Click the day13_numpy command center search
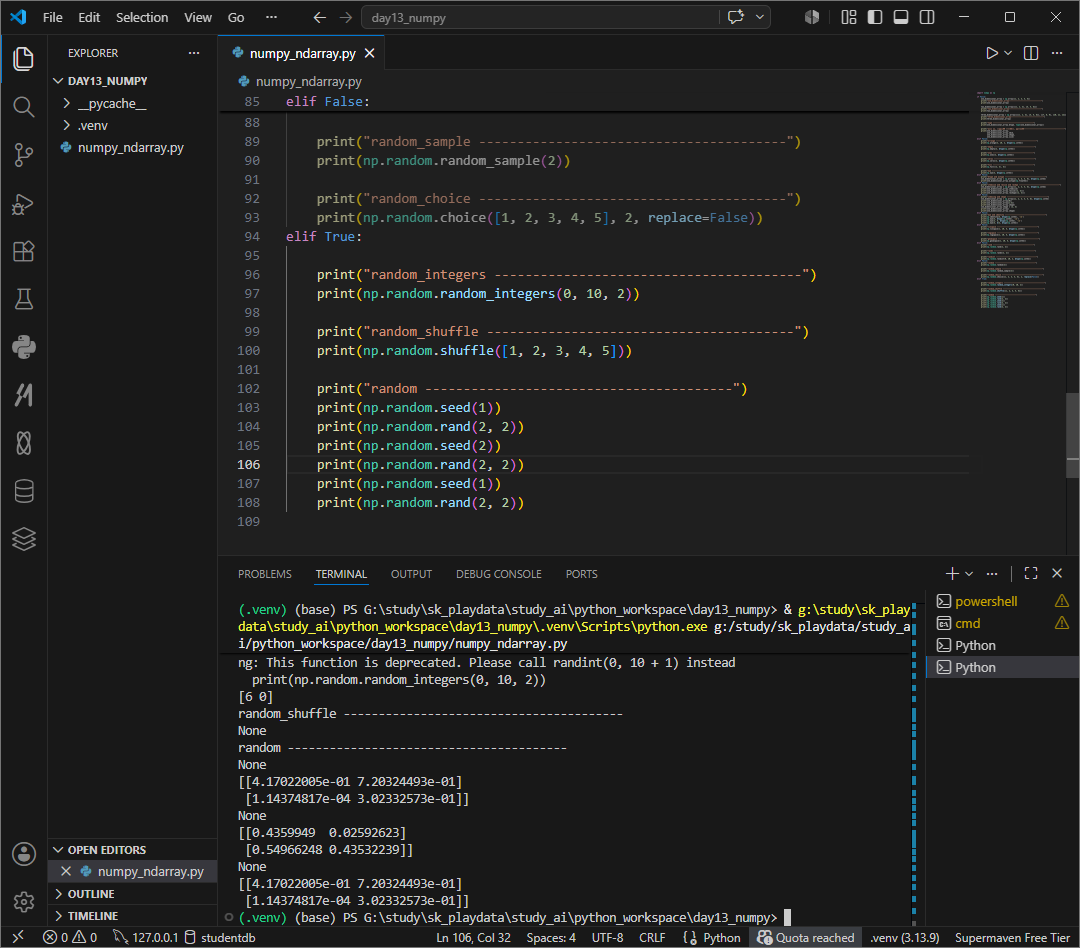 540,17
